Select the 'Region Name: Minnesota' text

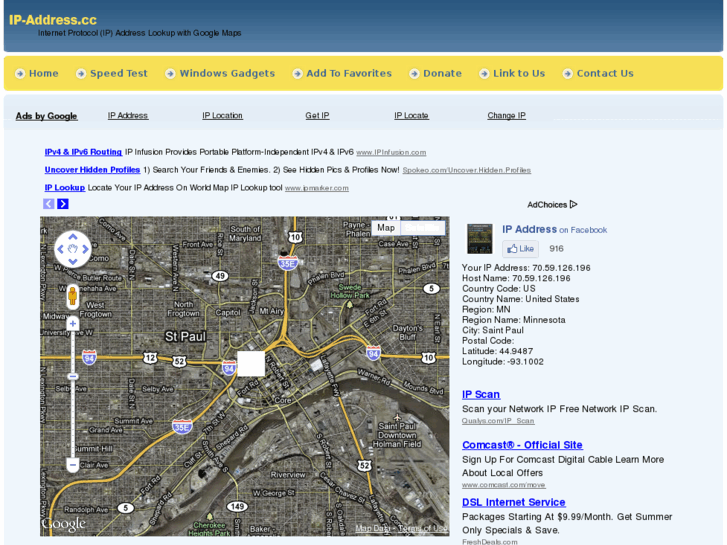point(514,320)
